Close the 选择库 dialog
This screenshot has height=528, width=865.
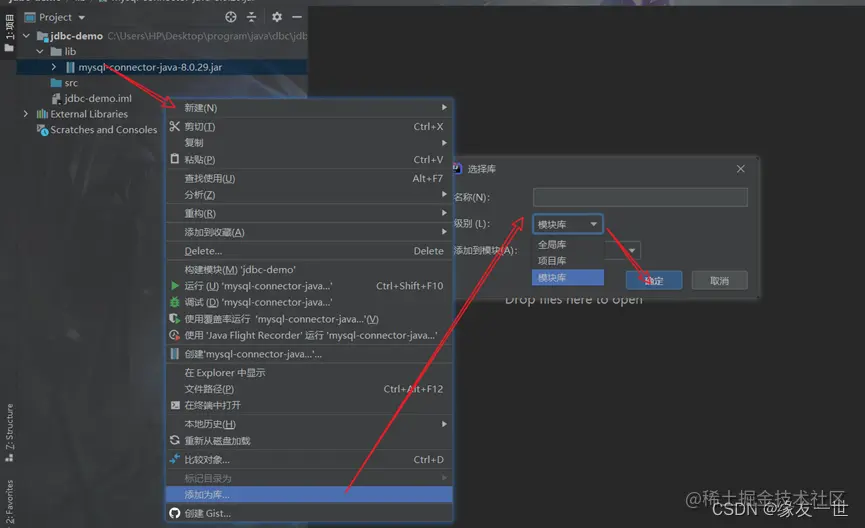coord(740,169)
